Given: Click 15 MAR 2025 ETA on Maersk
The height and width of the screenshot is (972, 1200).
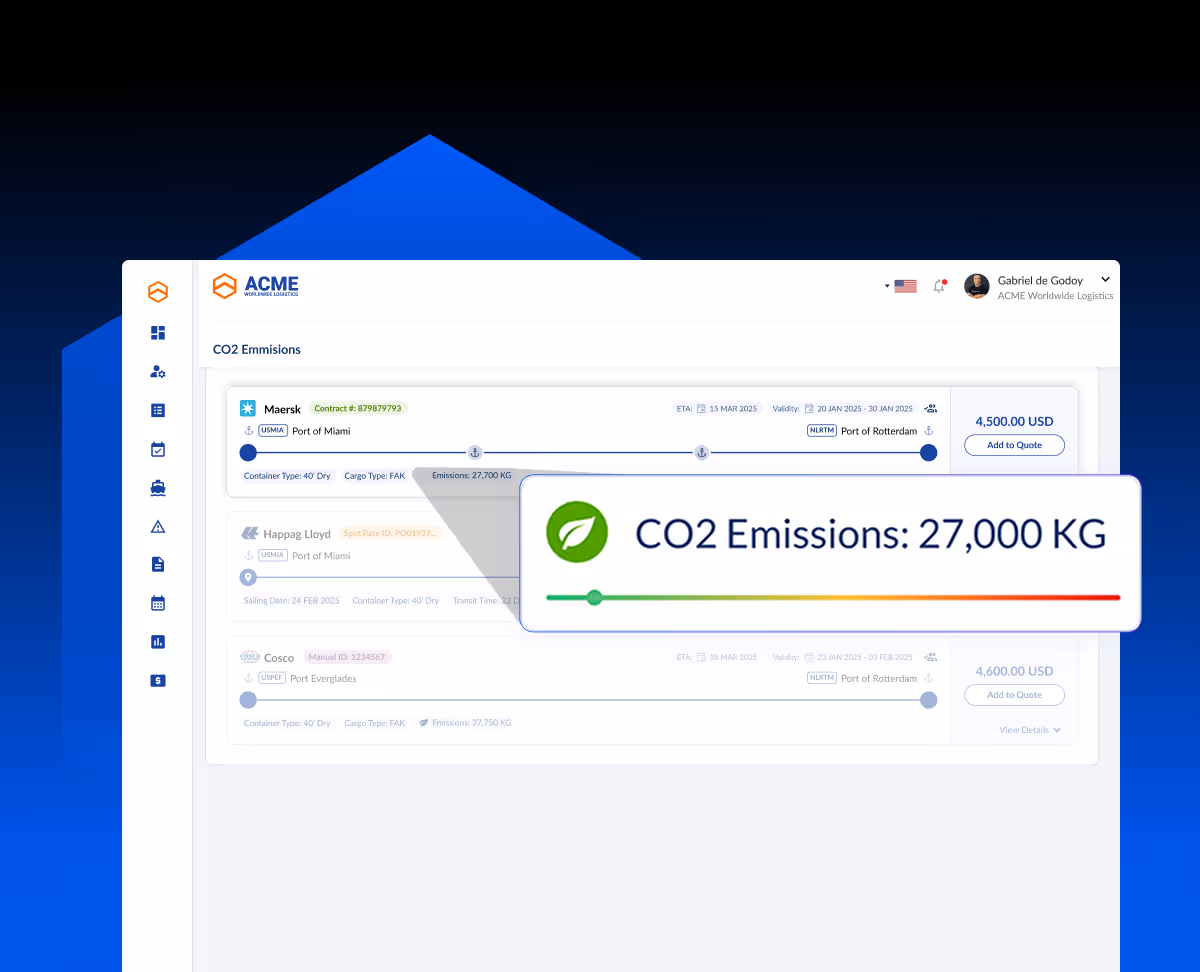Looking at the screenshot, I should 733,408.
